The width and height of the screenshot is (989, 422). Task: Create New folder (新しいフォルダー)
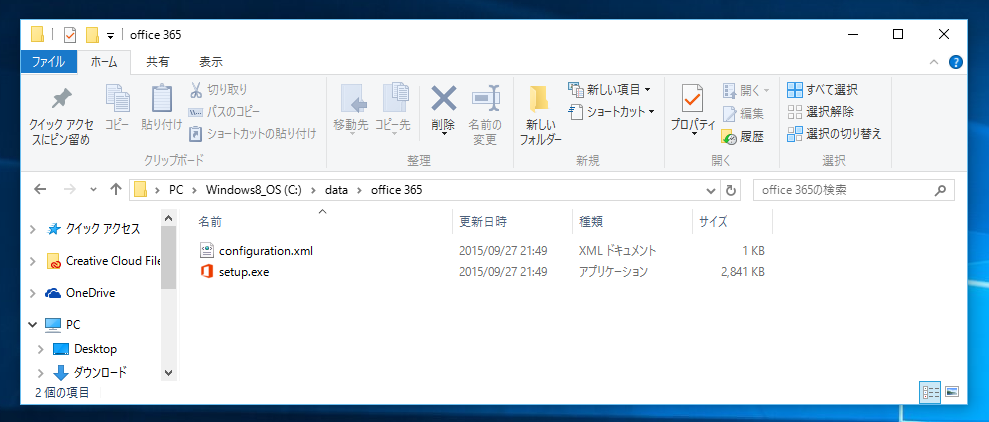tap(541, 115)
